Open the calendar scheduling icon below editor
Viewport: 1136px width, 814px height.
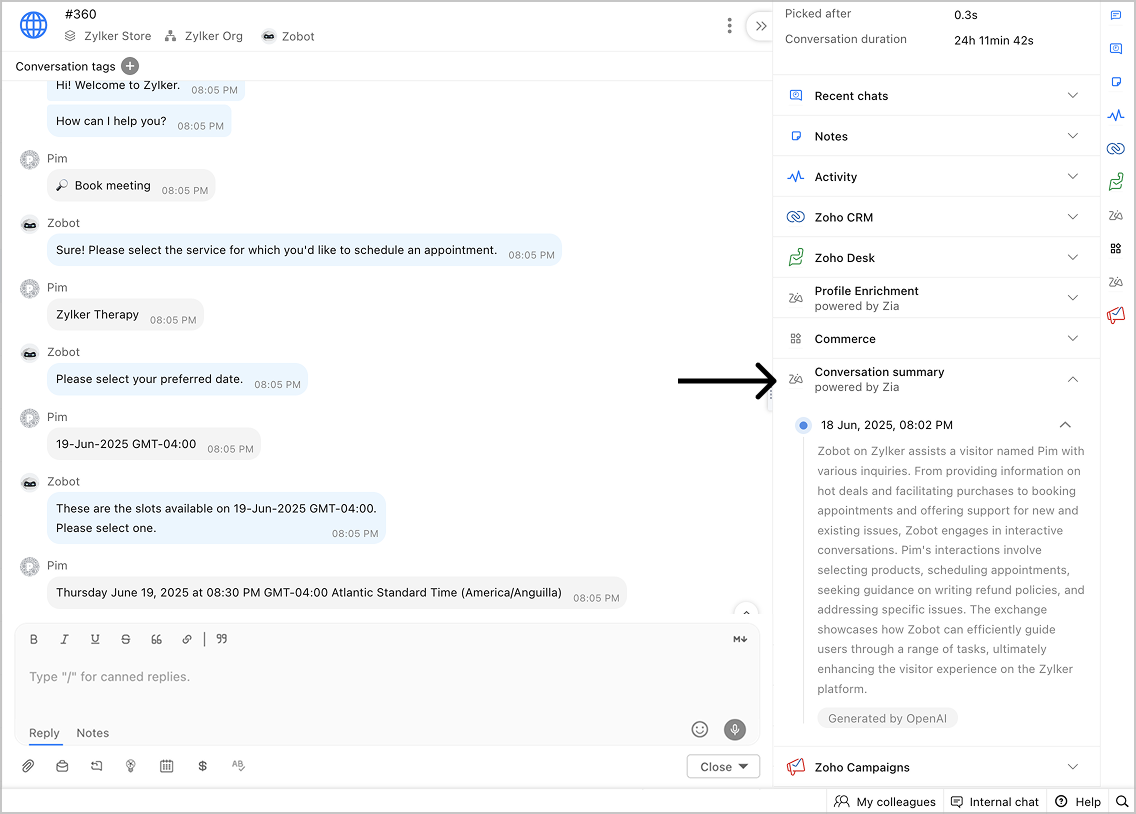click(167, 765)
